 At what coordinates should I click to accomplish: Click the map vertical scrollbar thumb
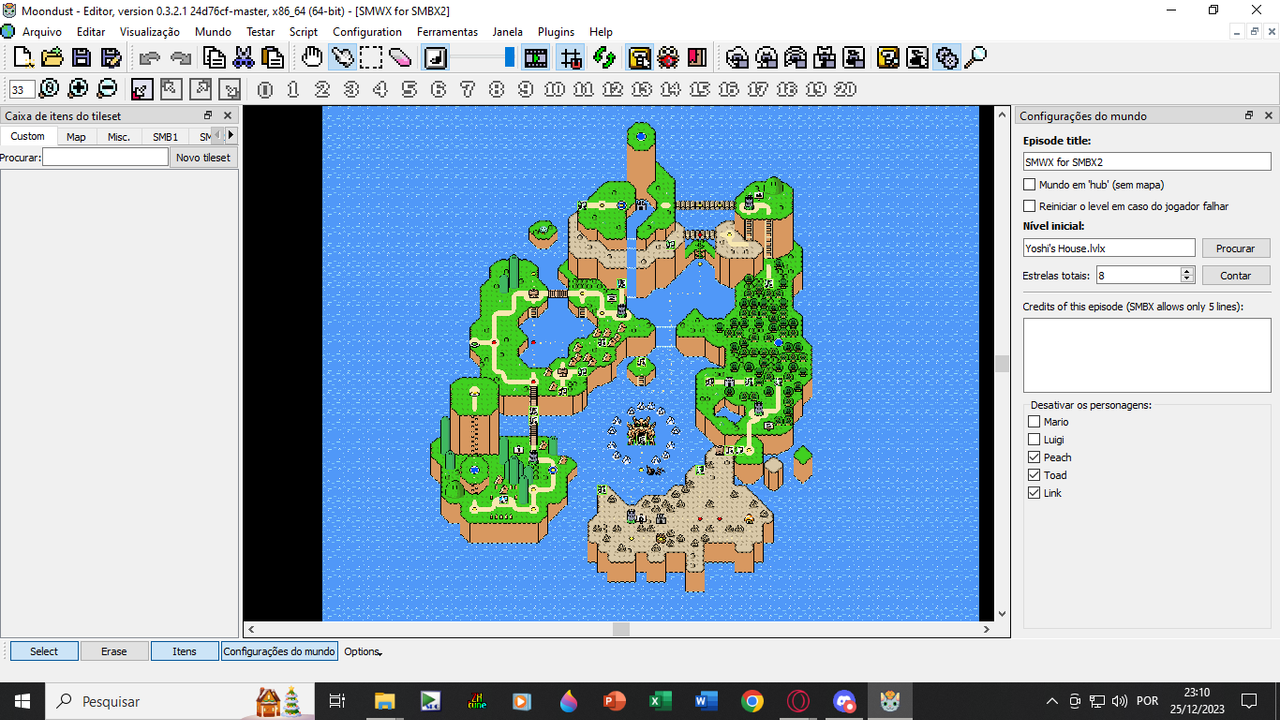1002,364
